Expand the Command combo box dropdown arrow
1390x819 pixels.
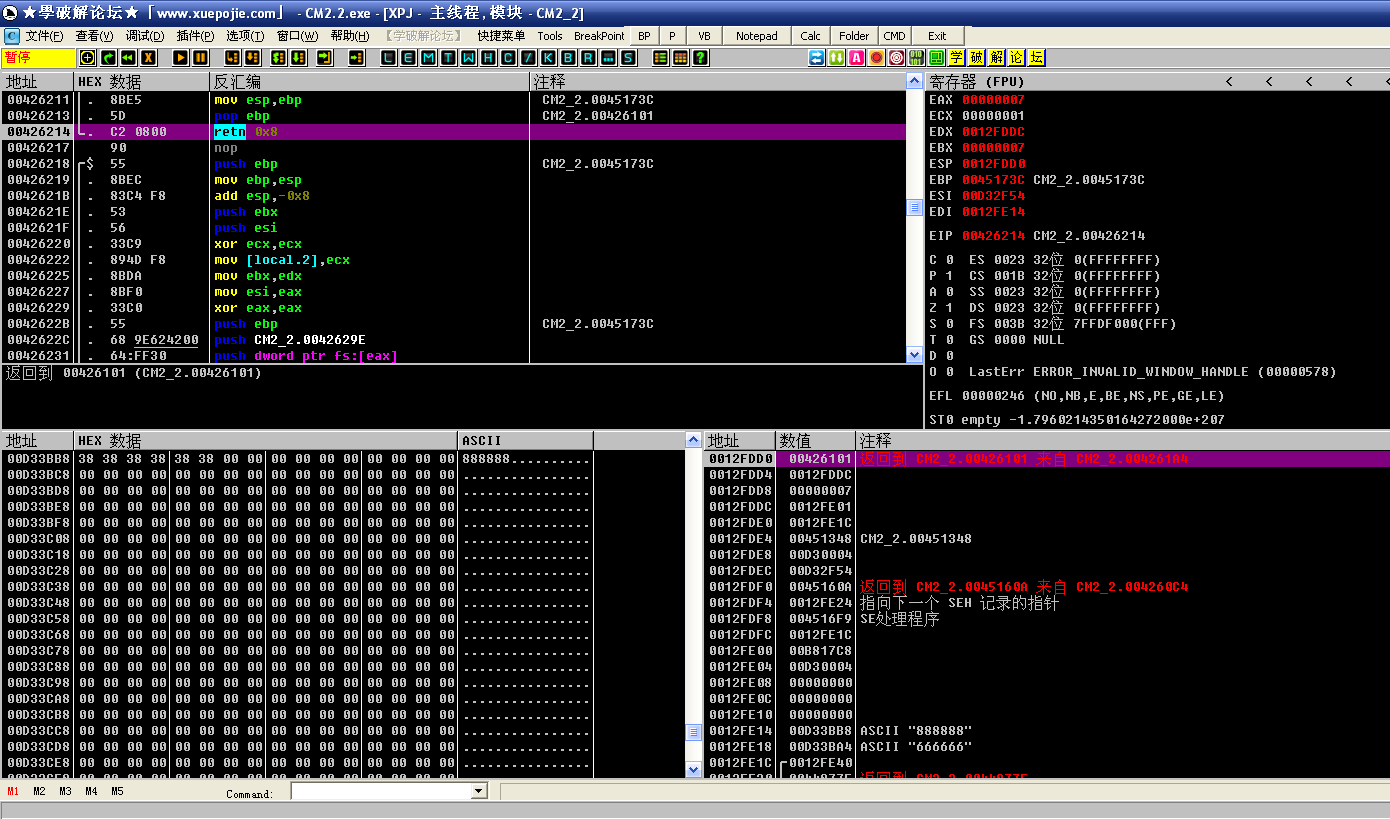pos(478,791)
